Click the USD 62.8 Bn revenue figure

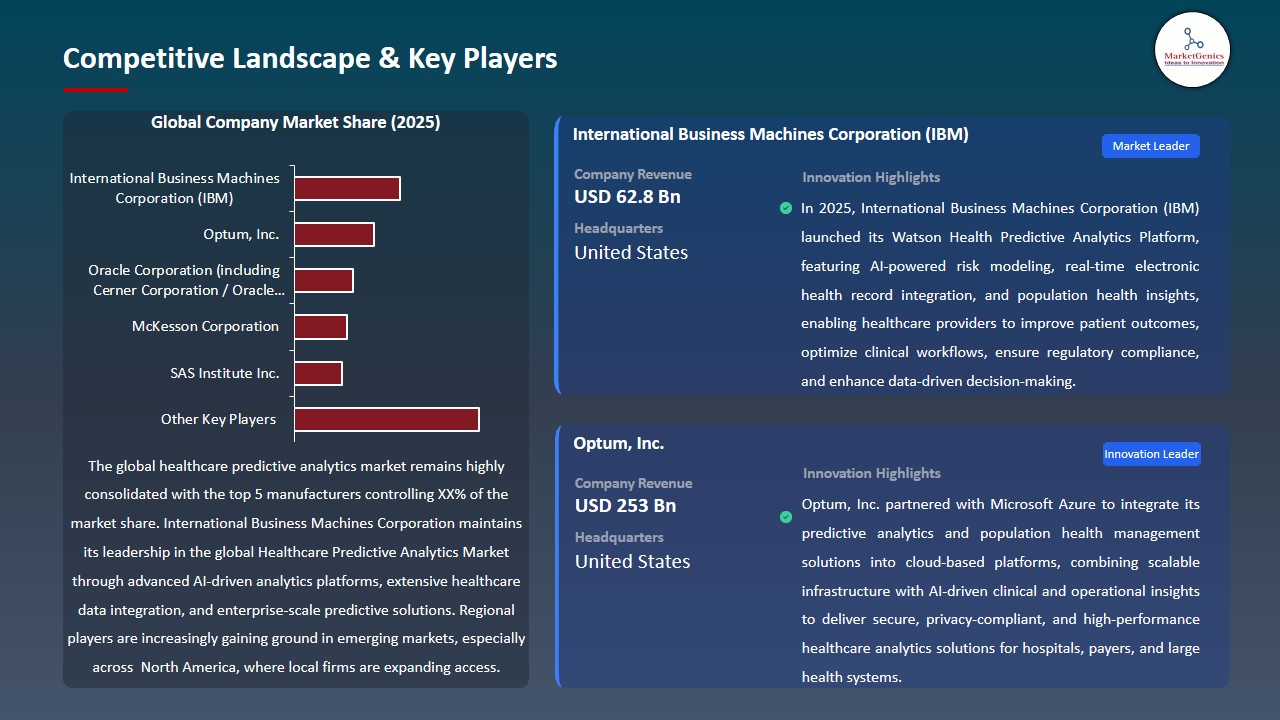626,197
